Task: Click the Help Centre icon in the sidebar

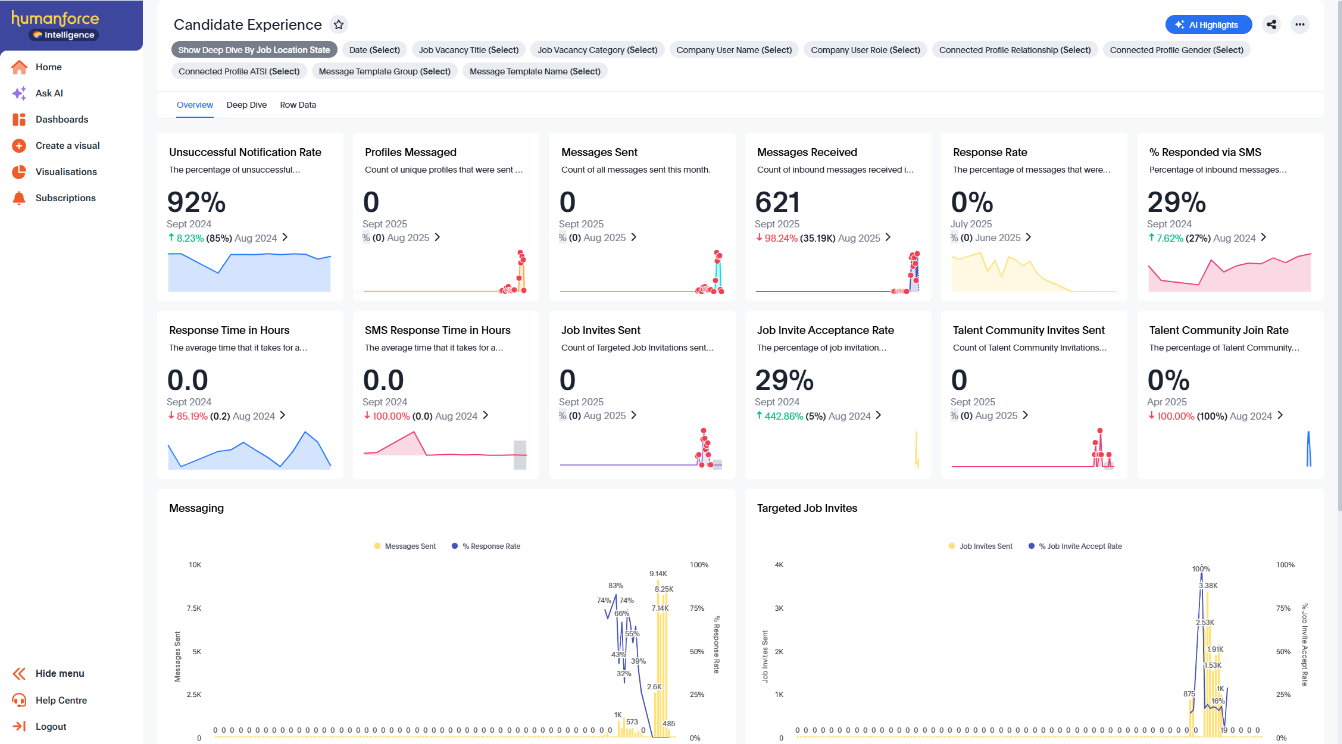Action: [x=16, y=700]
